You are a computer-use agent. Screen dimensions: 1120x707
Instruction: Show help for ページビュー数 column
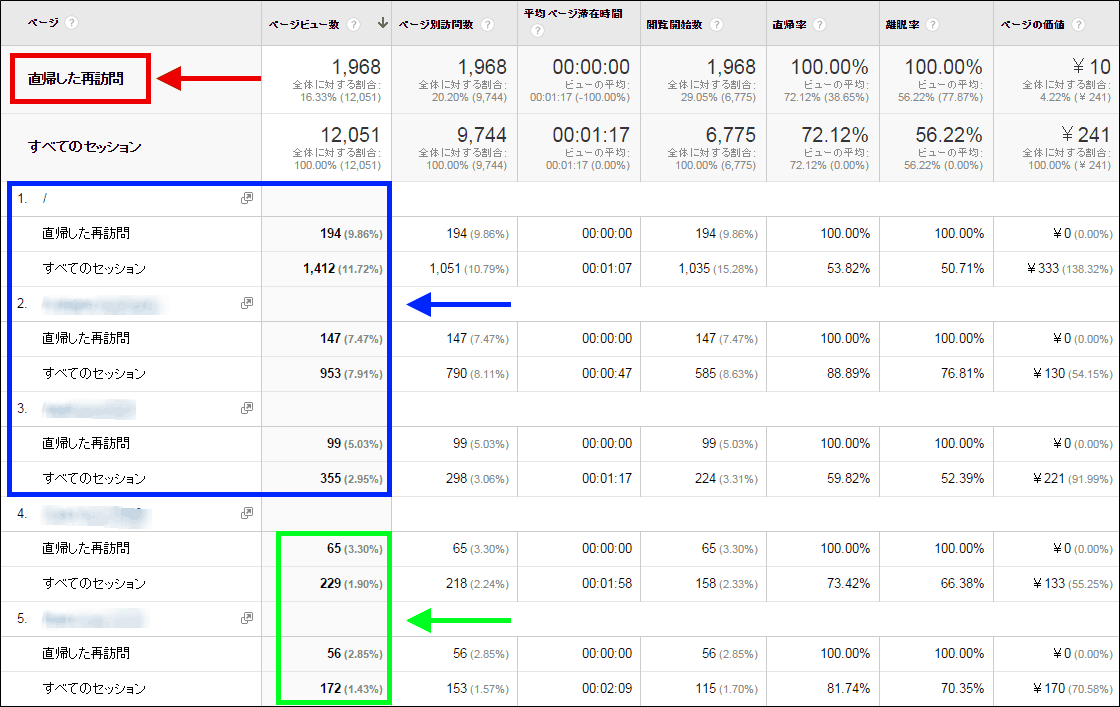tap(353, 24)
